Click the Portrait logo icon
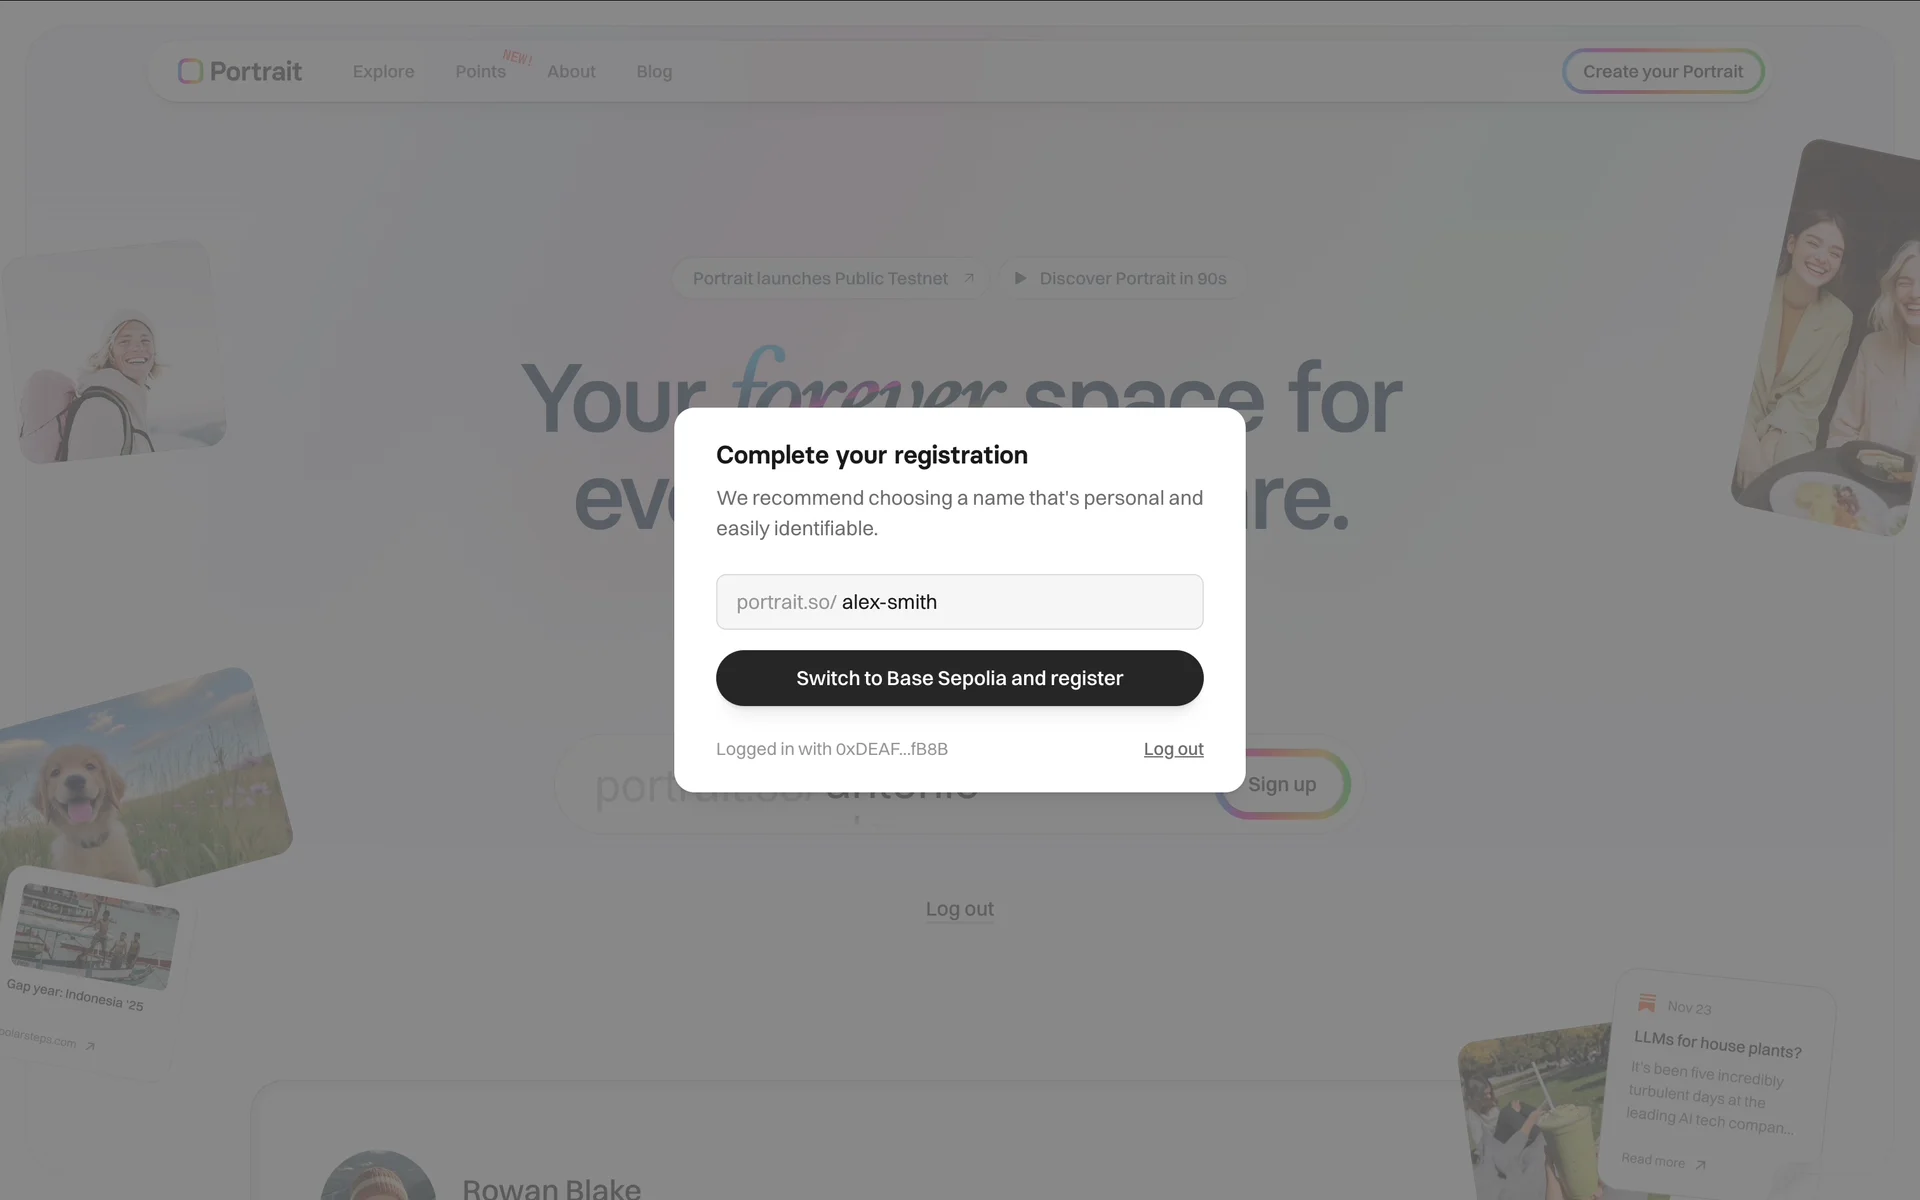This screenshot has height=1200, width=1920. 190,71
